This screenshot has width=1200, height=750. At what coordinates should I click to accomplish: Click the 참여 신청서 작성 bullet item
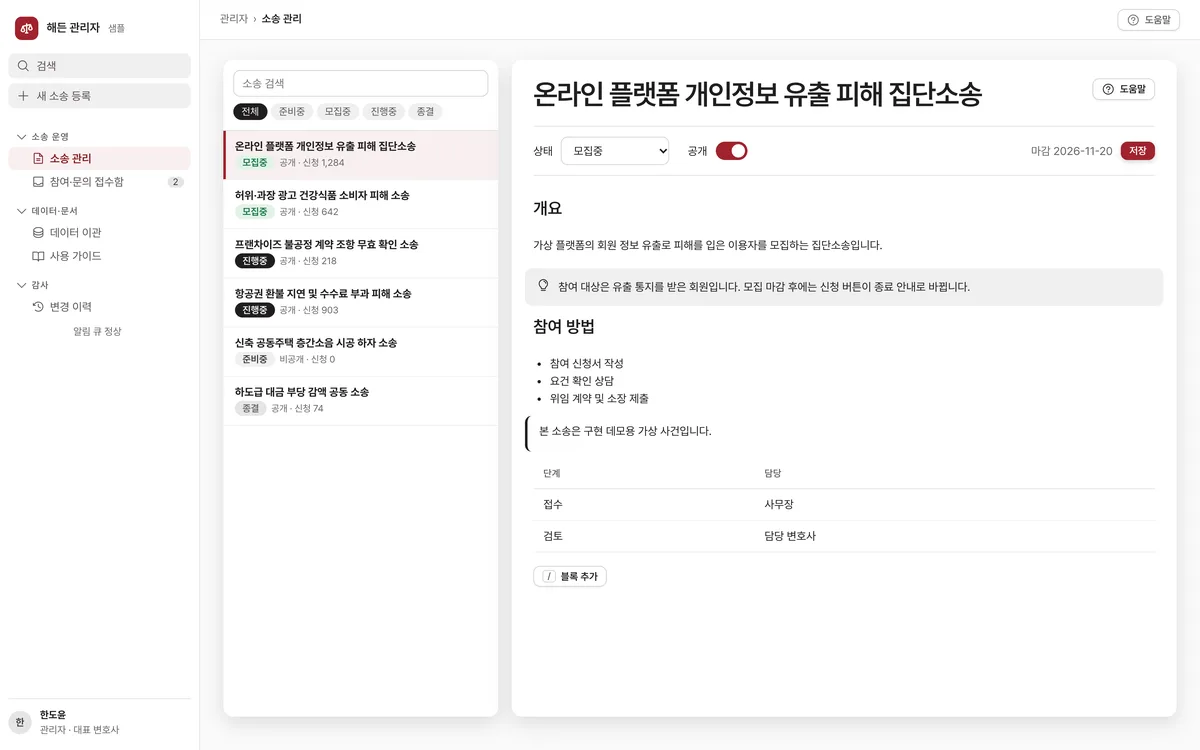pyautogui.click(x=586, y=363)
